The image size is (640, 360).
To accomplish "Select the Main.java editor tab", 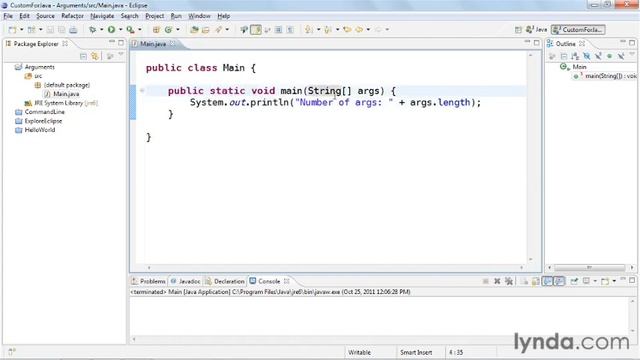I will (153, 44).
